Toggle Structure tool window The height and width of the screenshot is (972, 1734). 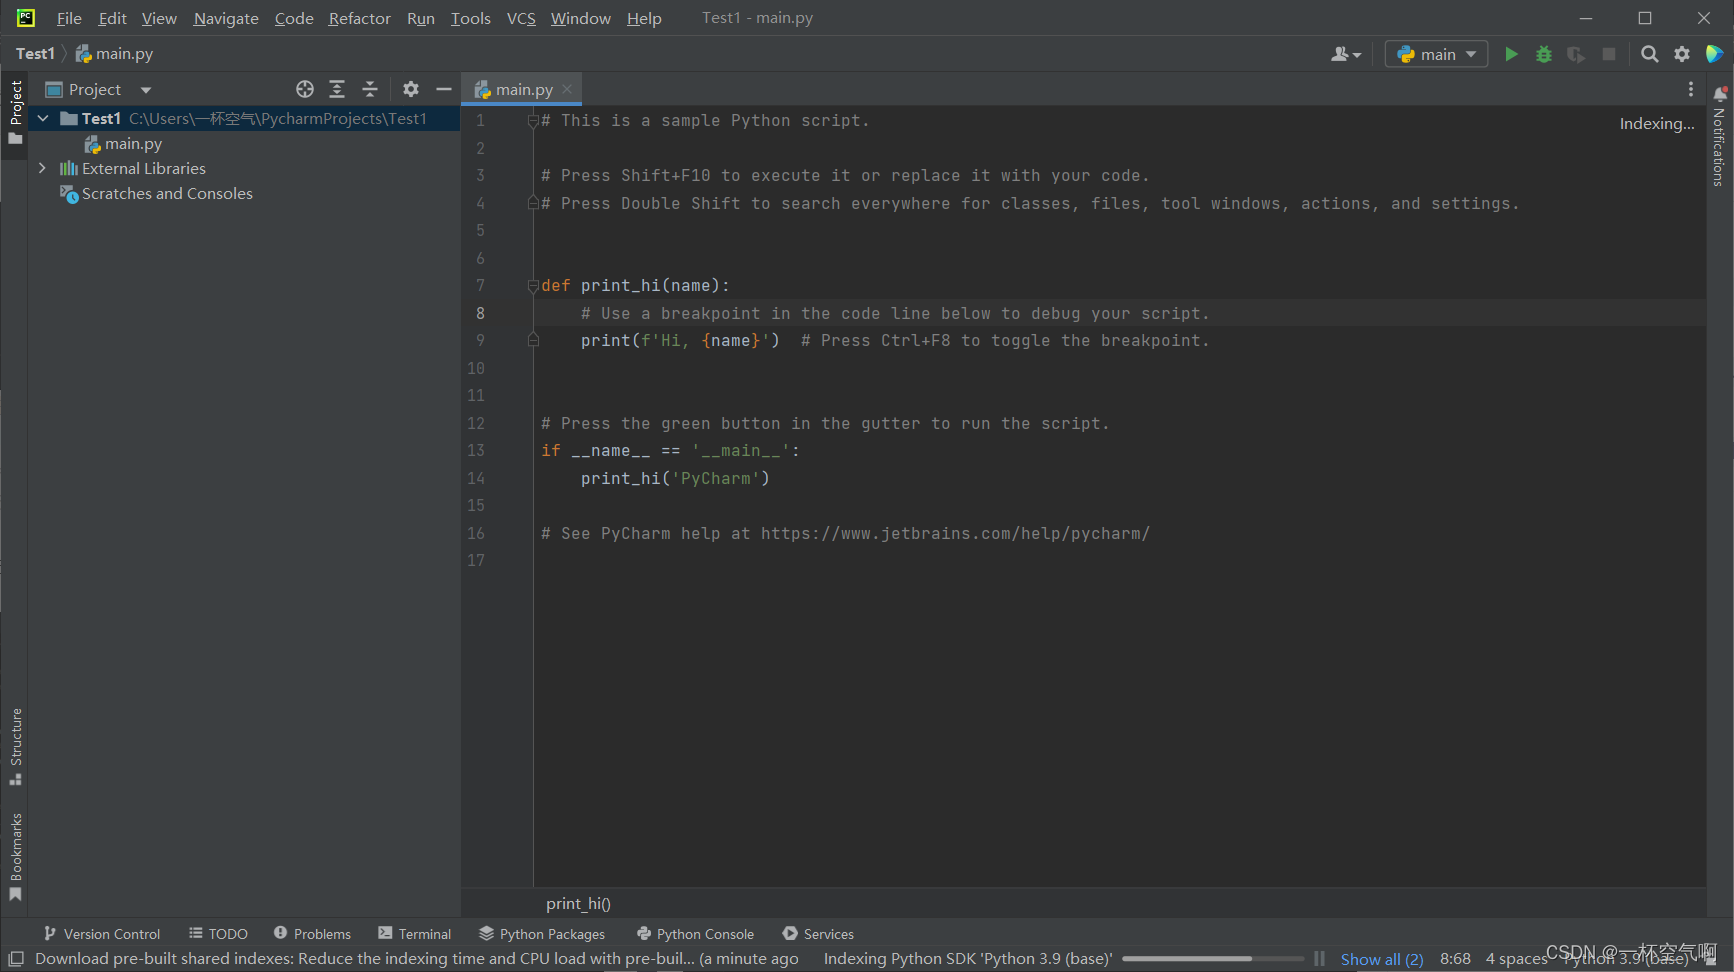[15, 747]
